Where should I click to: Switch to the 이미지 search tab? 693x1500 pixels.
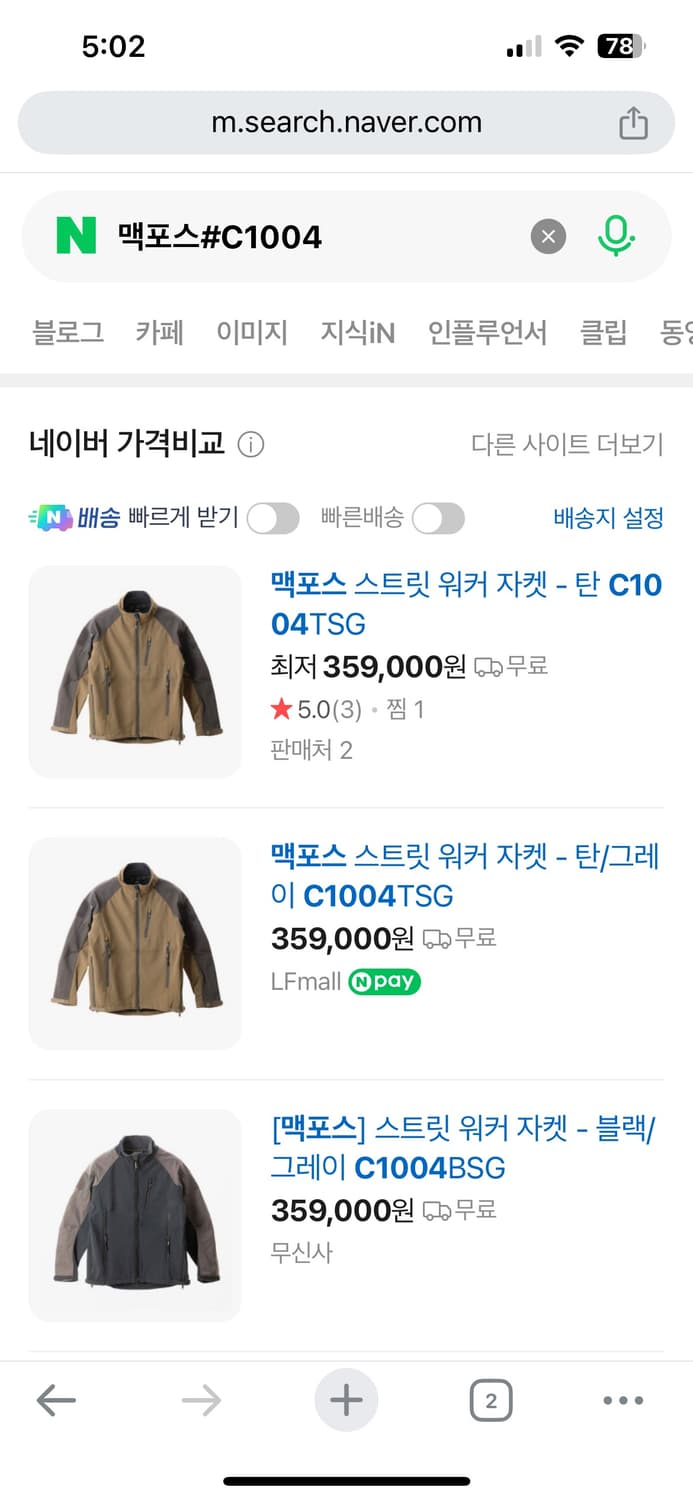(251, 335)
